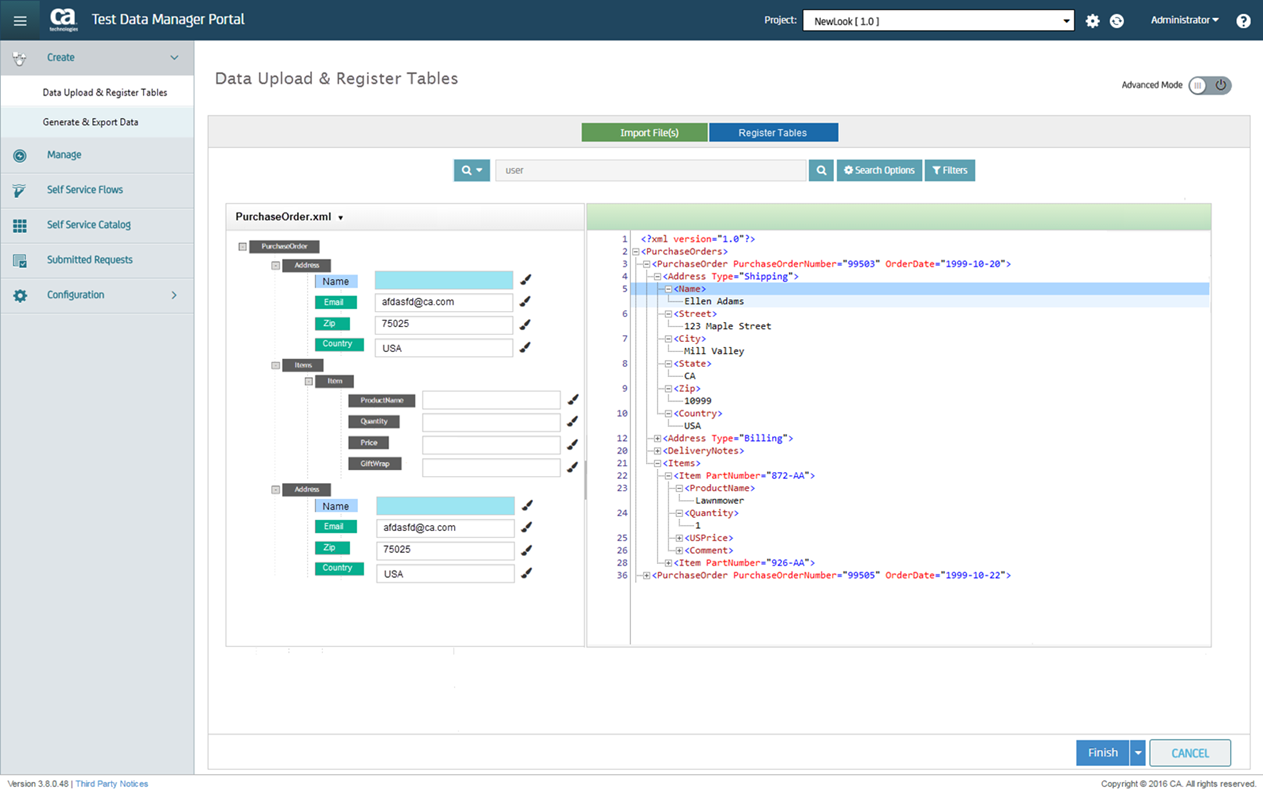Open the PurchaseOrder.xml file dropdown
Screen dimensions: 1263x793
click(x=341, y=218)
